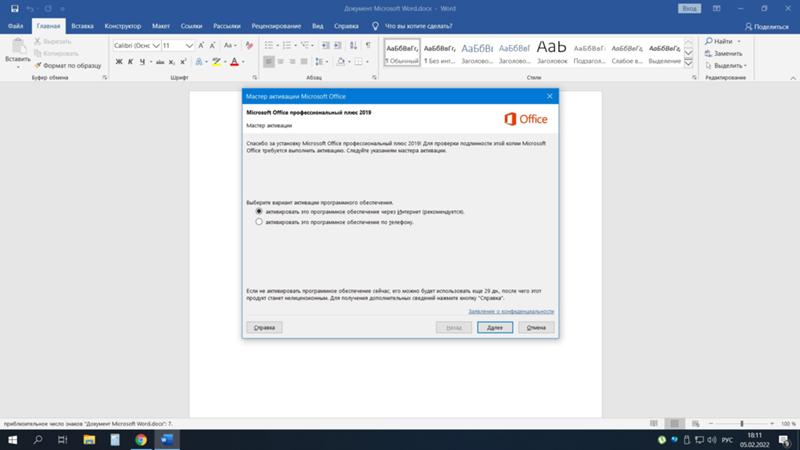Open the Выделить select dropdown
Viewport: 800px width, 450px height.
pos(726,65)
